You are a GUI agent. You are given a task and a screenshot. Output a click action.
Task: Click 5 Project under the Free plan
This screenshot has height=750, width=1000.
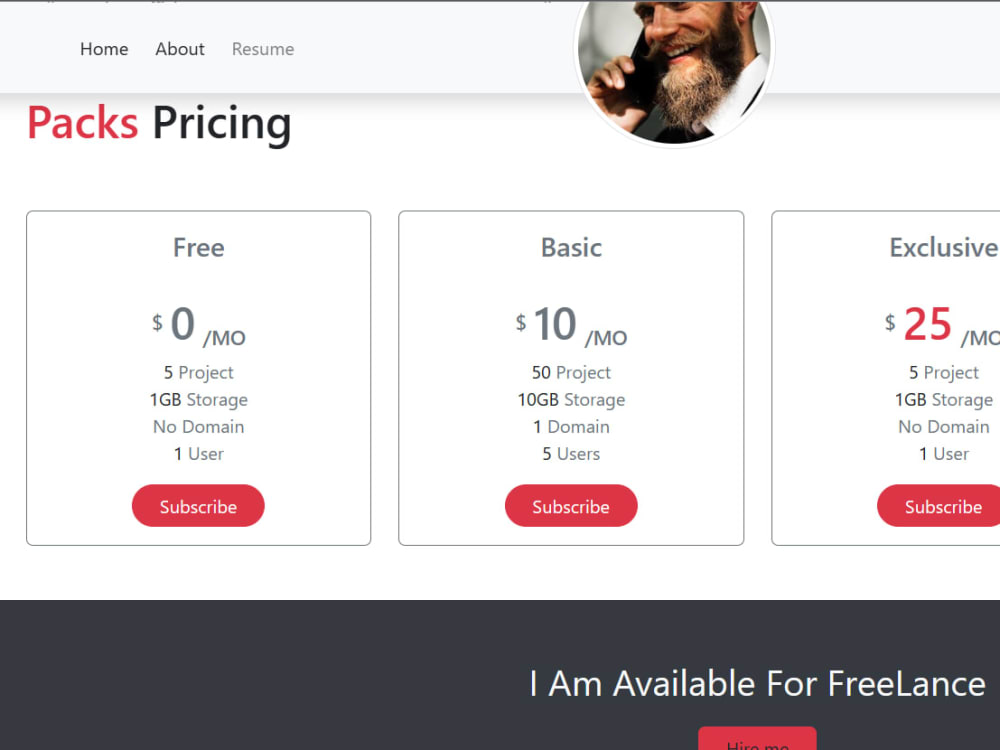tap(198, 372)
